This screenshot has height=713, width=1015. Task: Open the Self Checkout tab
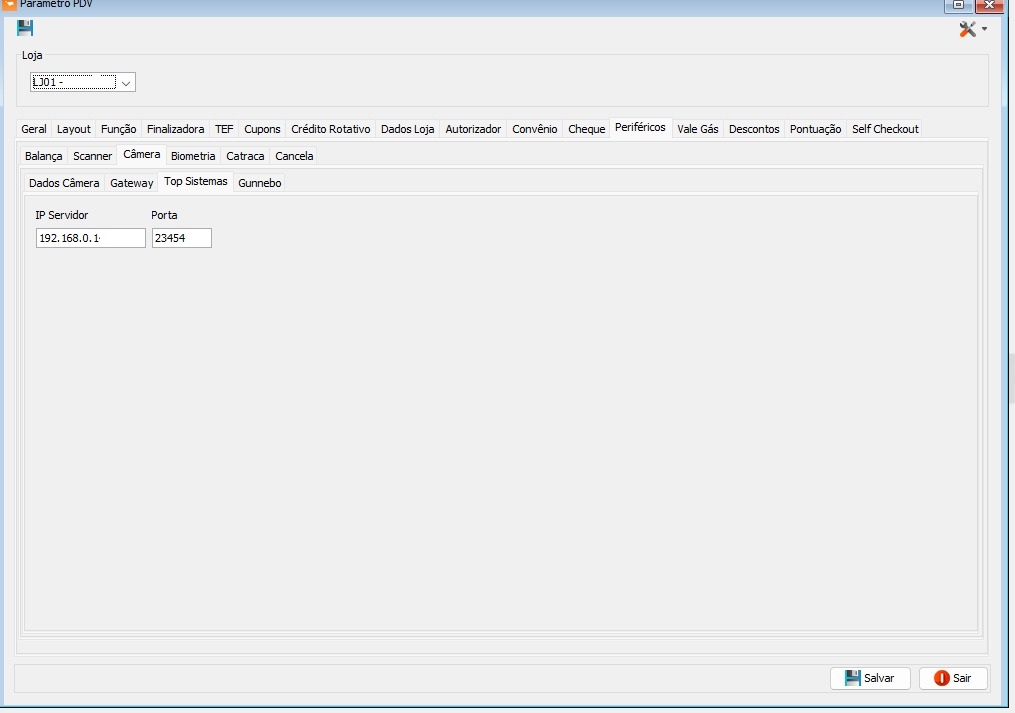pos(884,129)
